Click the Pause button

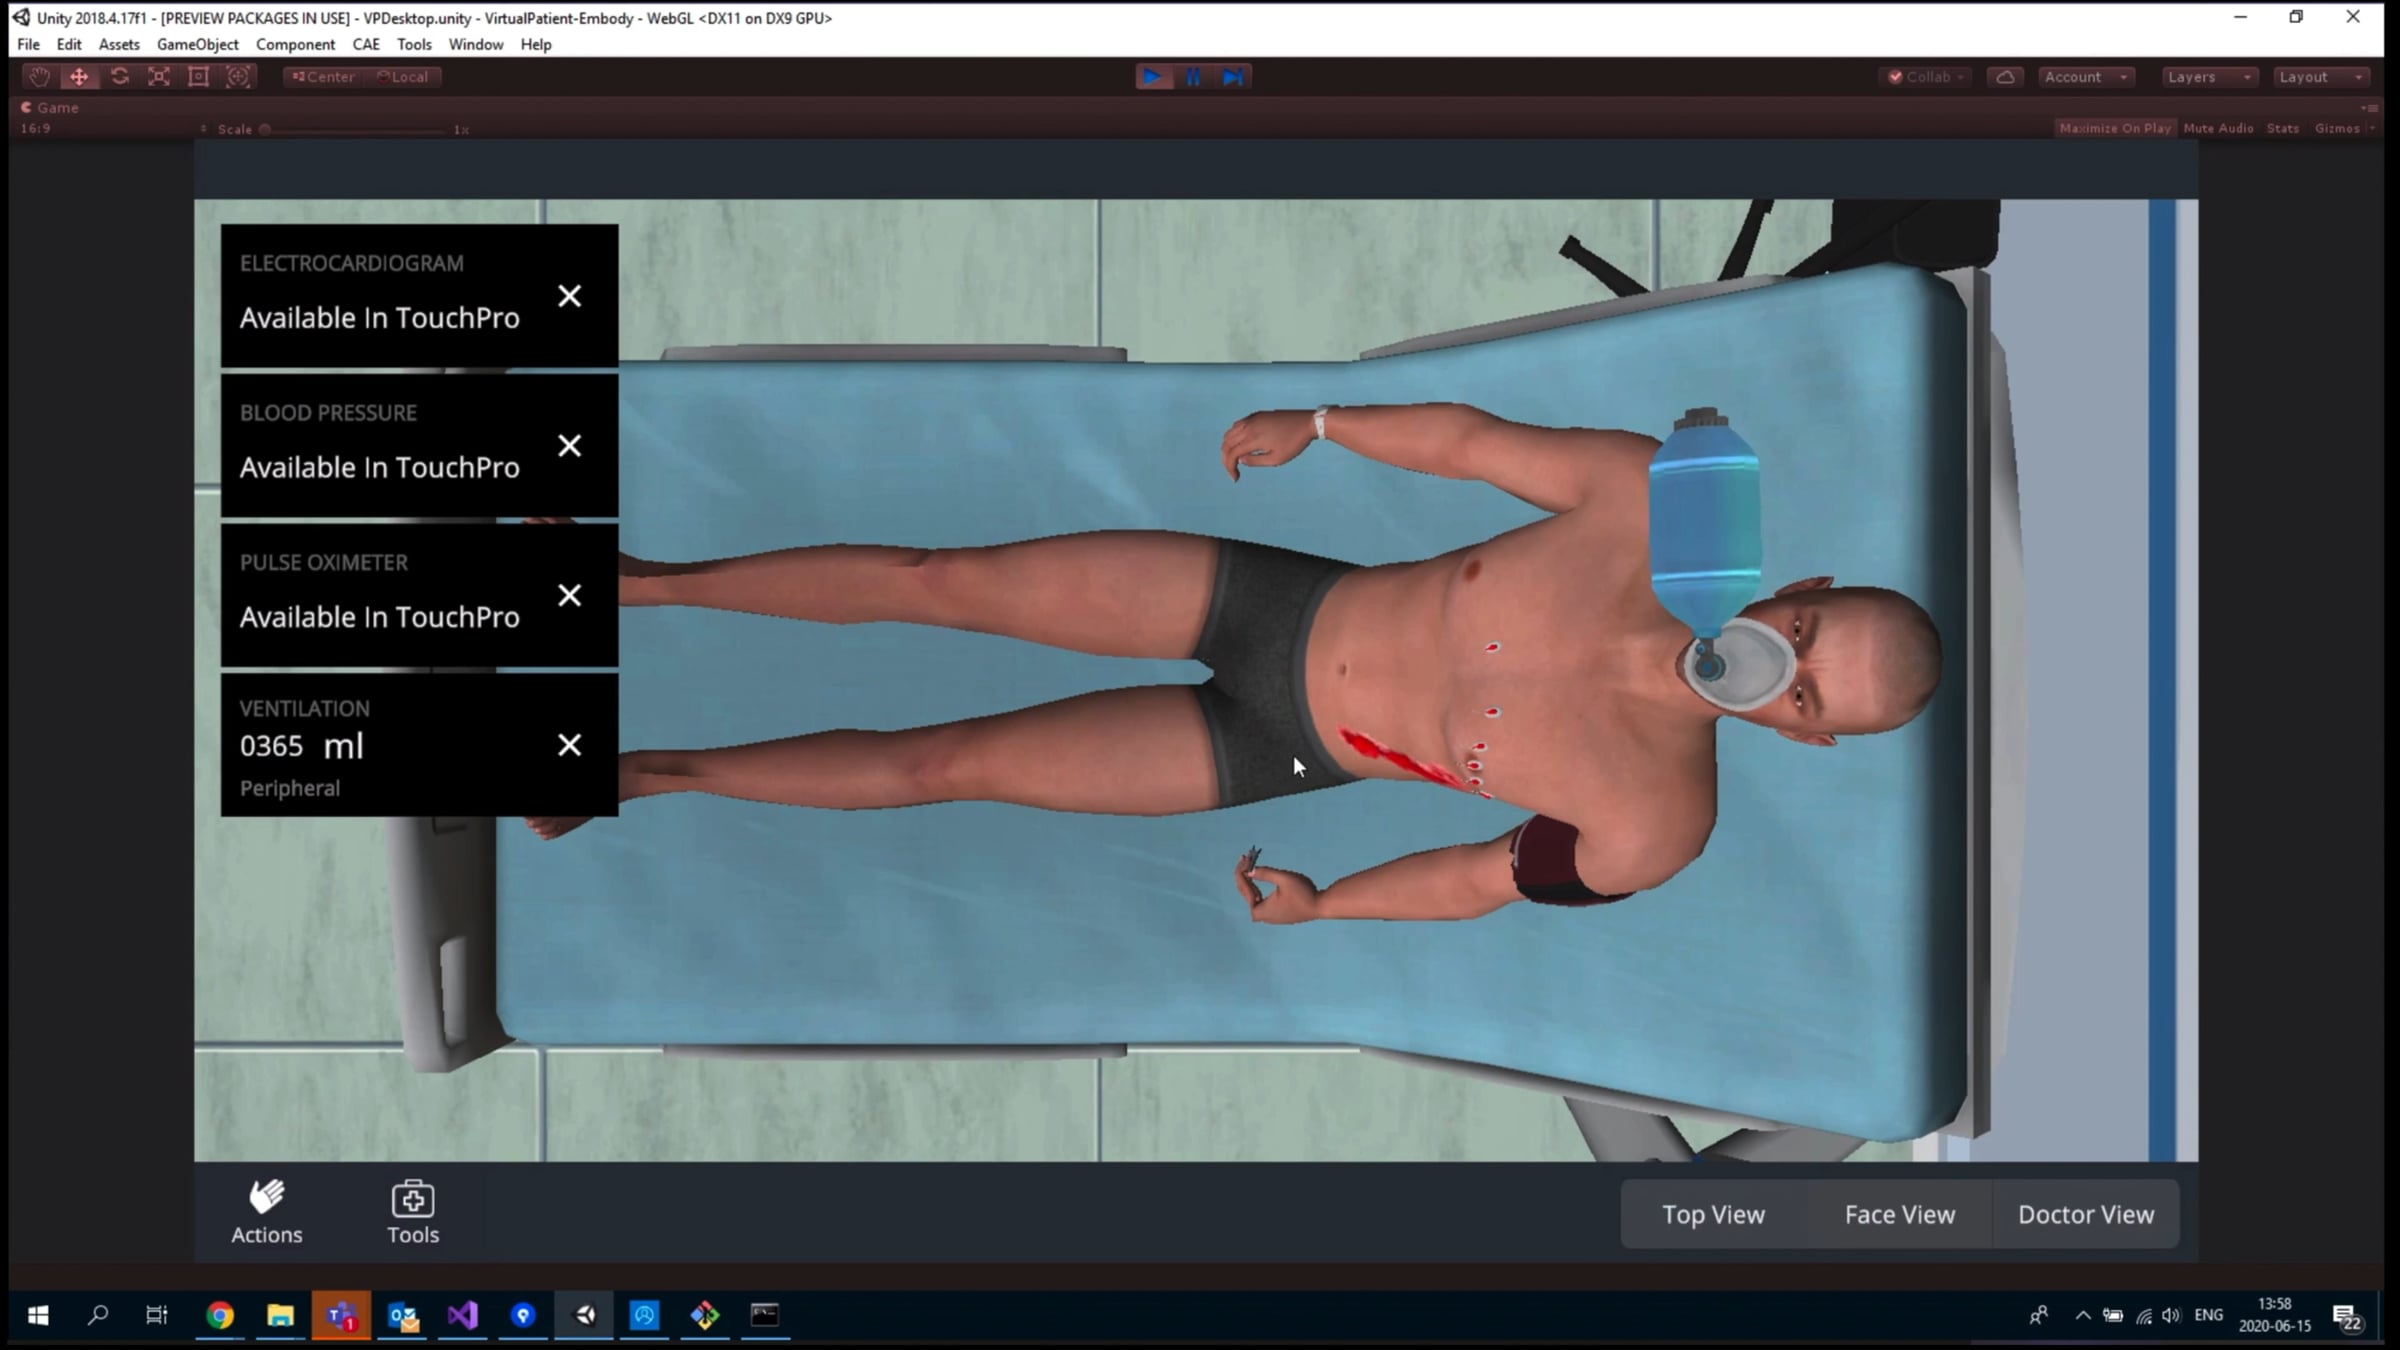click(x=1193, y=77)
